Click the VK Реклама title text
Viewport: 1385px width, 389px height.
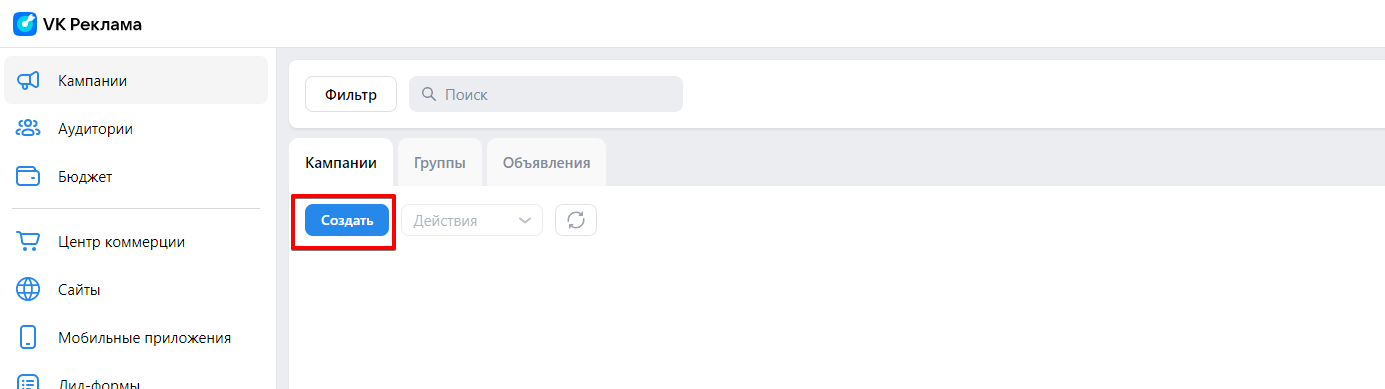(92, 25)
